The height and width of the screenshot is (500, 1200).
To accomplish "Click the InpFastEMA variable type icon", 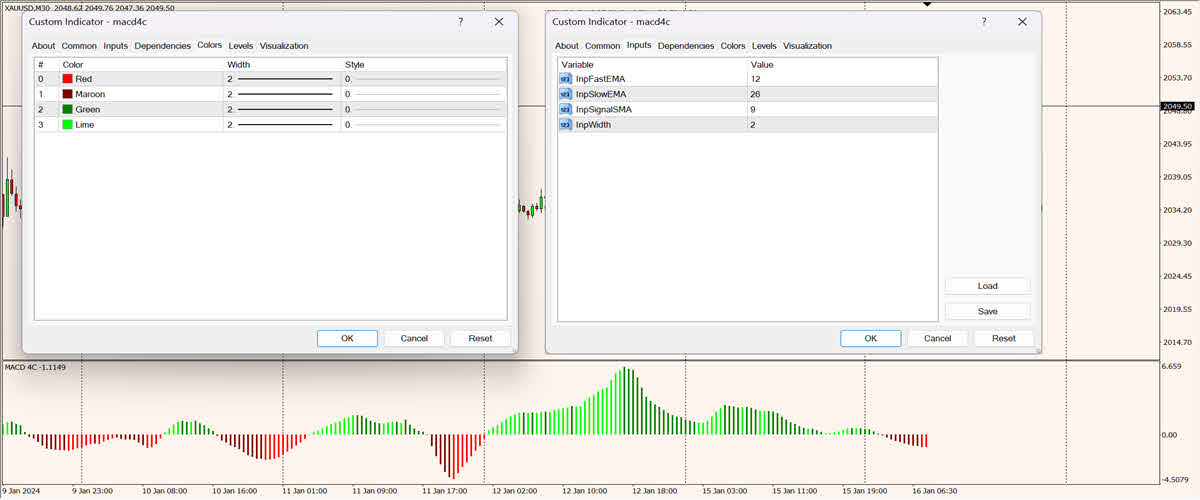I will pyautogui.click(x=566, y=79).
